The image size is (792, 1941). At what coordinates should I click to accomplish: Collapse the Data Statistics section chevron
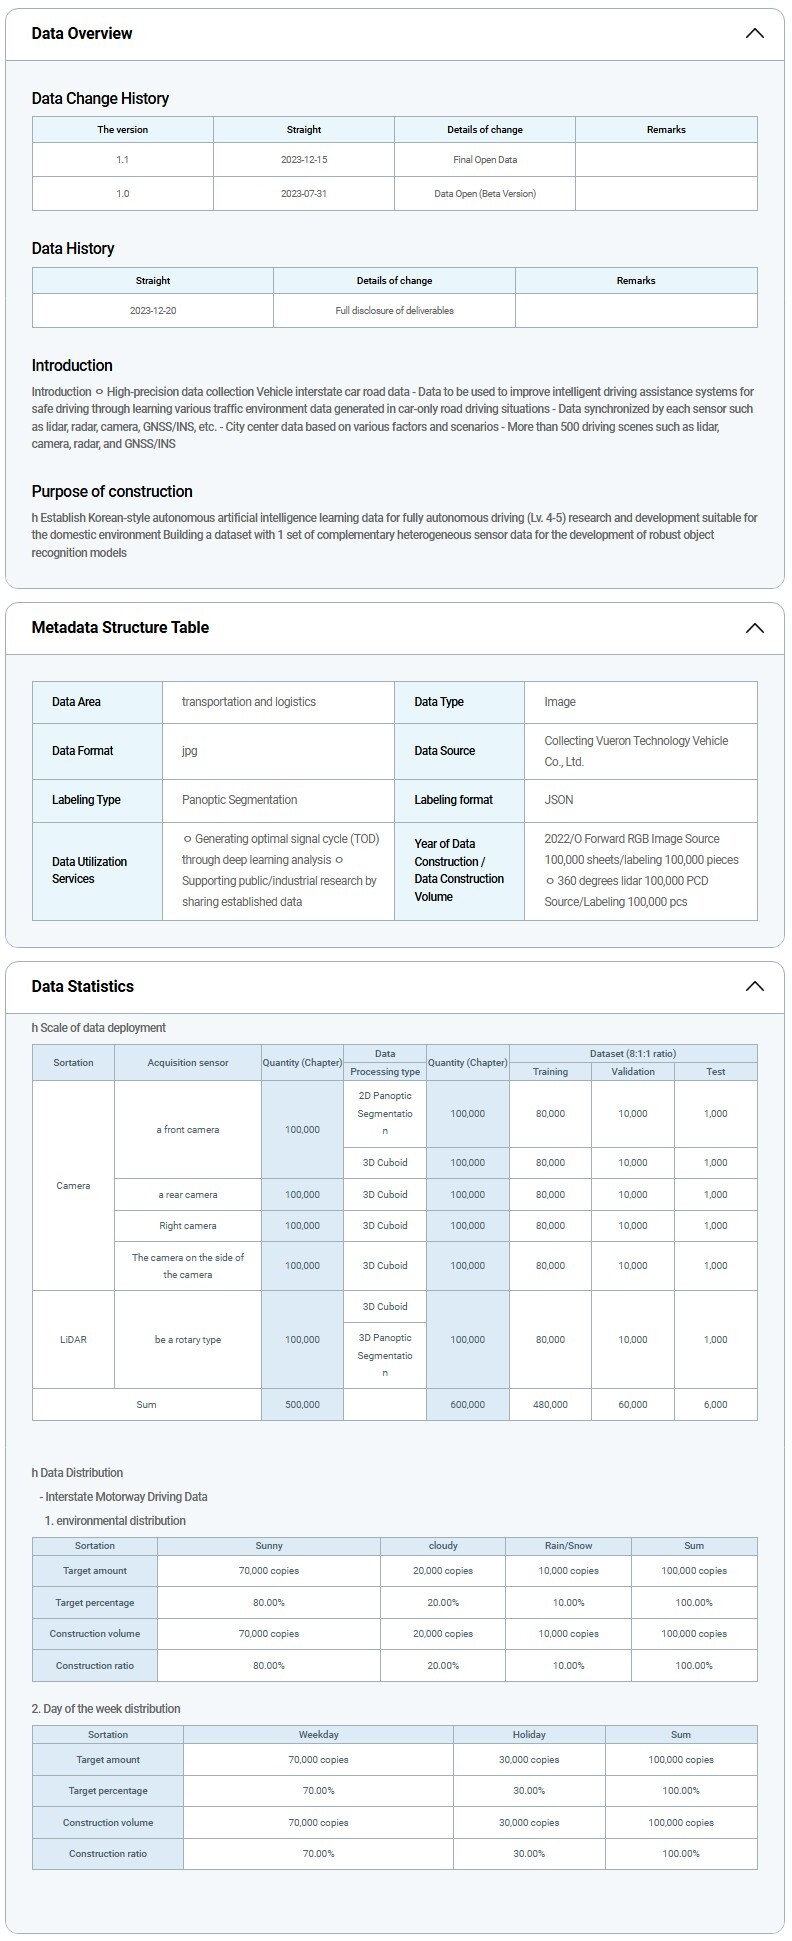coord(754,986)
